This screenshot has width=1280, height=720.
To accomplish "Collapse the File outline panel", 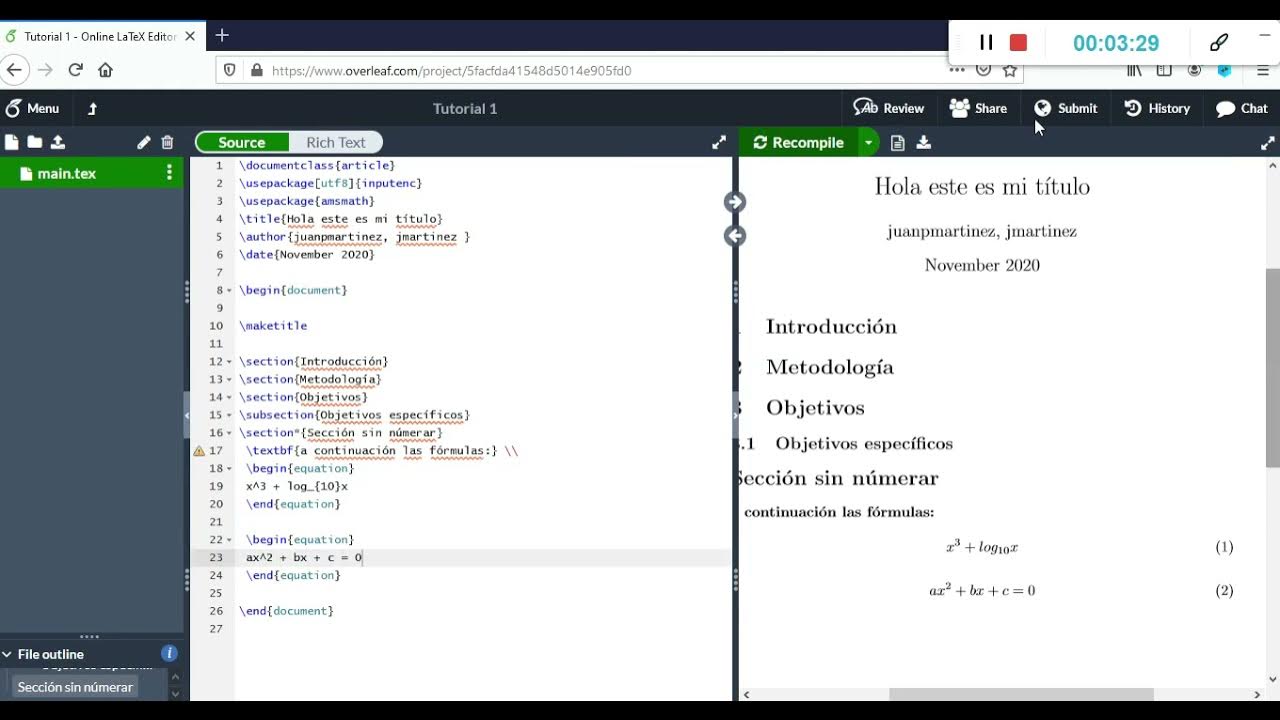I will pyautogui.click(x=7, y=654).
